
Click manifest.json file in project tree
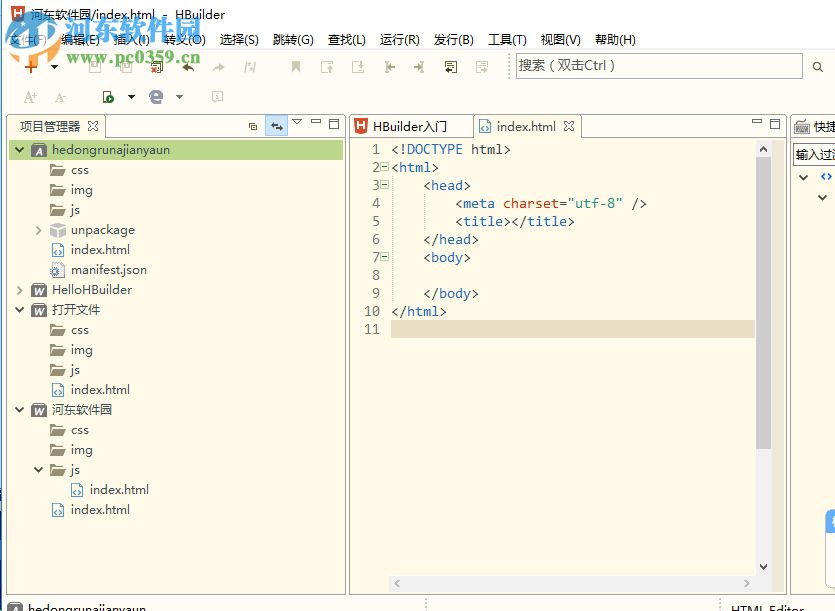coord(108,270)
